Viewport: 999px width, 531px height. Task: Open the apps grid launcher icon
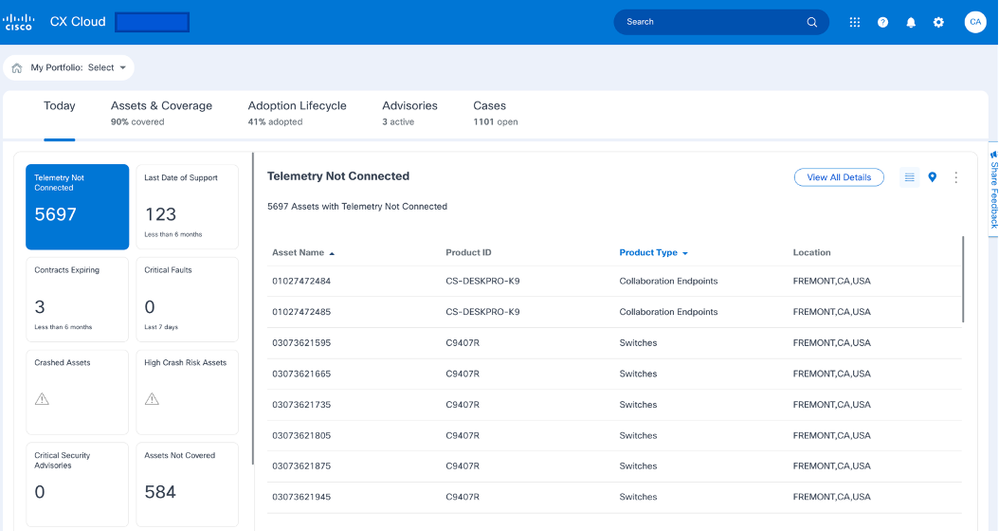tap(854, 22)
